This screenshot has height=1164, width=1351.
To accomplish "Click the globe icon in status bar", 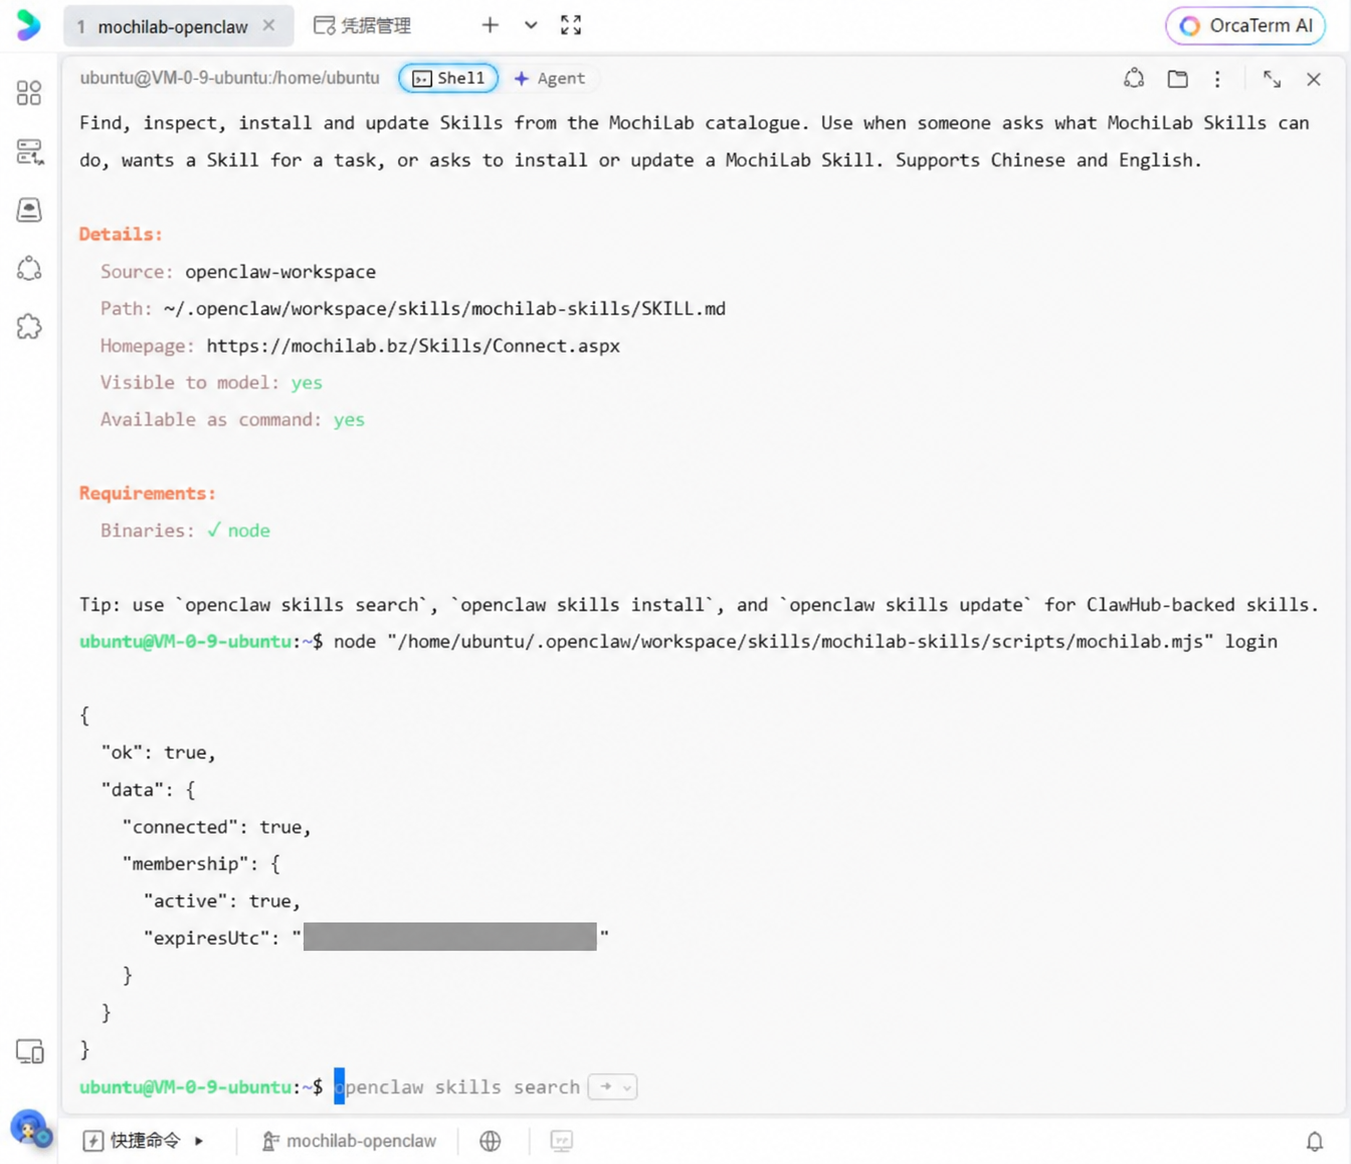I will click(490, 1141).
